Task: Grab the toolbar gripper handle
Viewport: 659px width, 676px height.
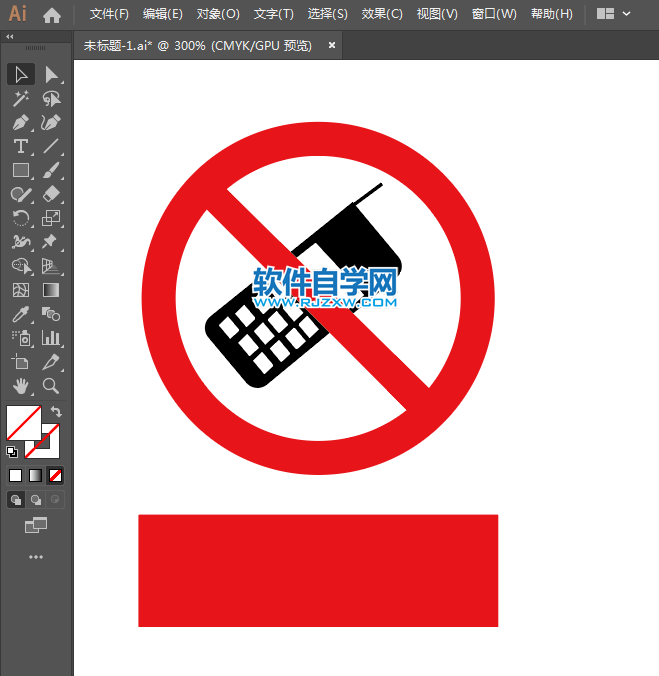Action: pyautogui.click(x=35, y=48)
